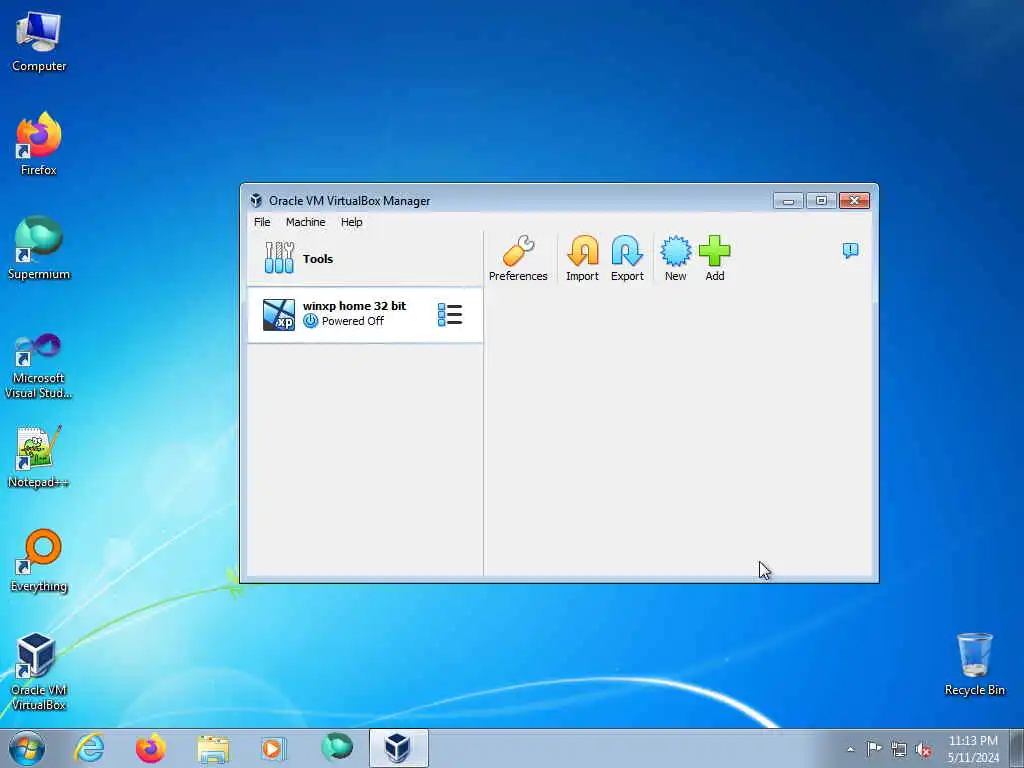The height and width of the screenshot is (768, 1024).
Task: Select the Oracle VM VirtualBox desktop shortcut
Action: click(x=39, y=672)
